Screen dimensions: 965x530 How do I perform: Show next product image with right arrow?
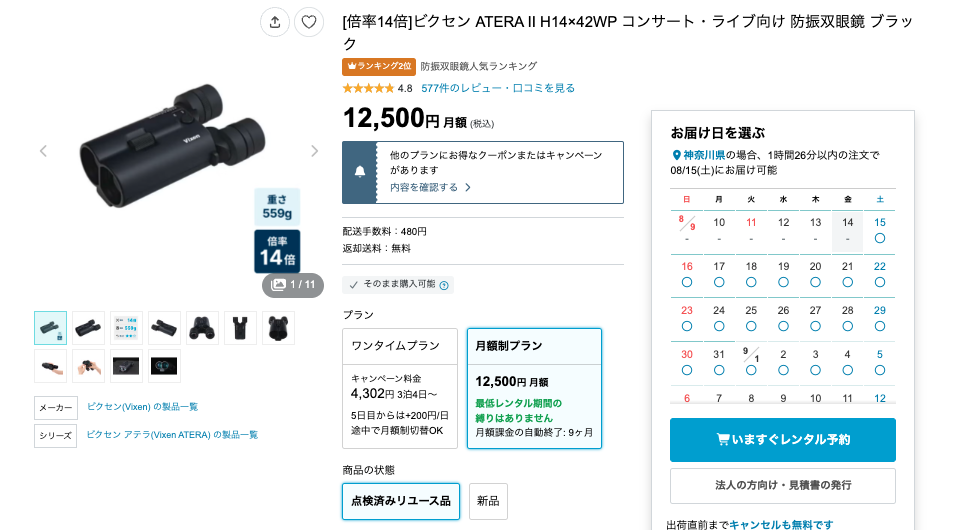[314, 151]
